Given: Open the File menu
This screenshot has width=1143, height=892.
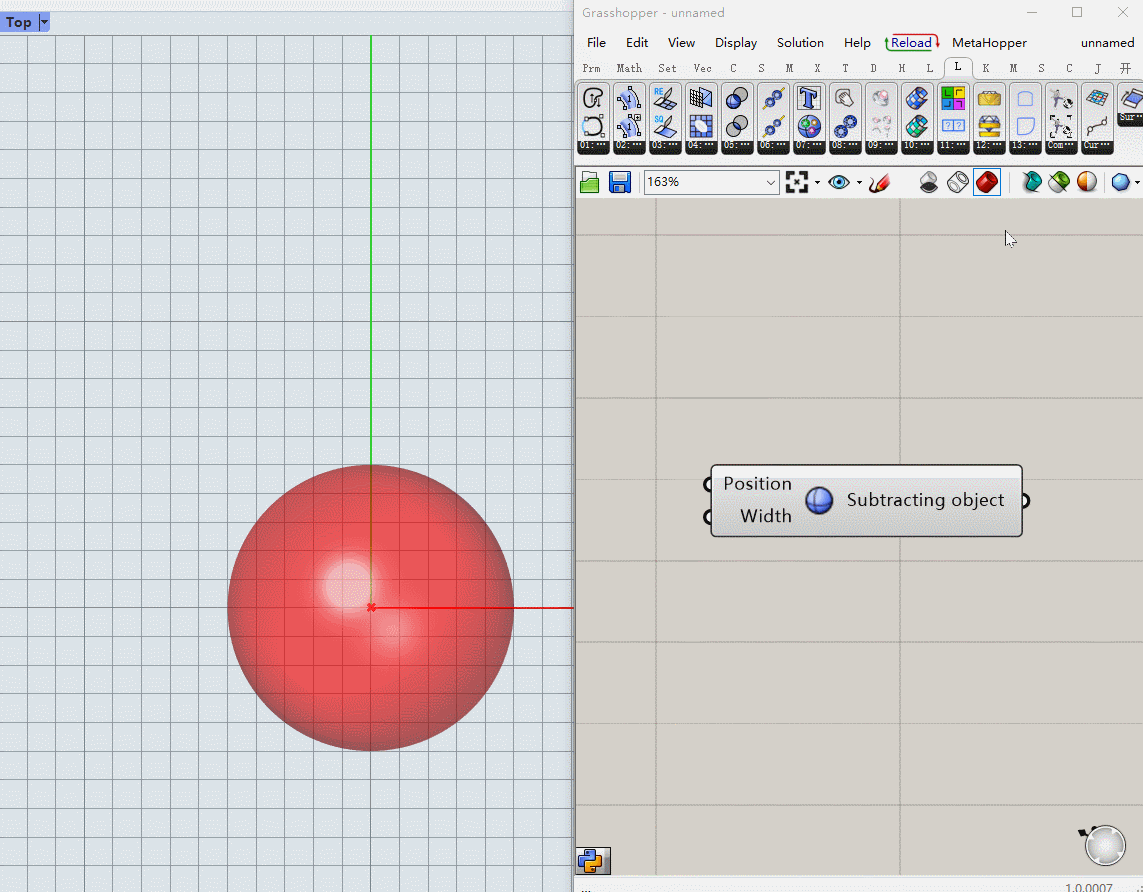Looking at the screenshot, I should (596, 43).
